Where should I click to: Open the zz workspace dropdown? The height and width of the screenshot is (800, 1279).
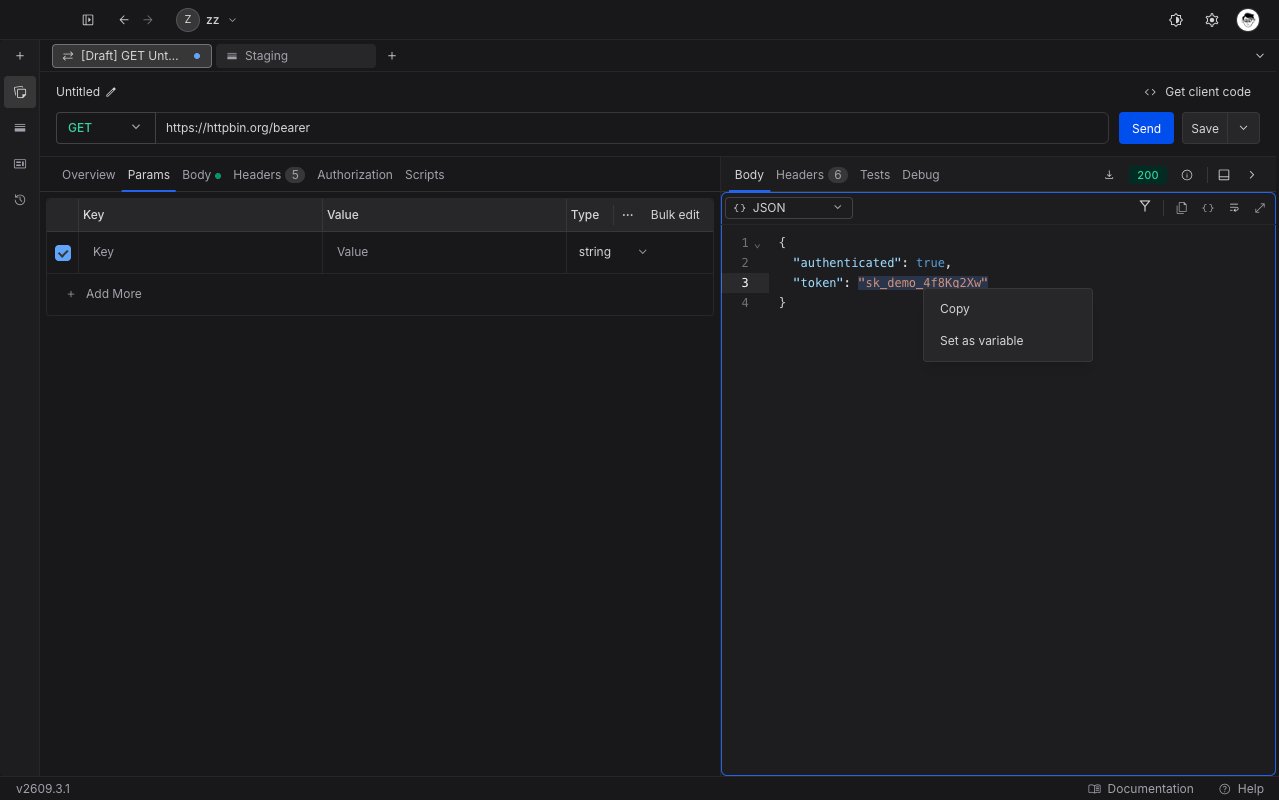[207, 20]
